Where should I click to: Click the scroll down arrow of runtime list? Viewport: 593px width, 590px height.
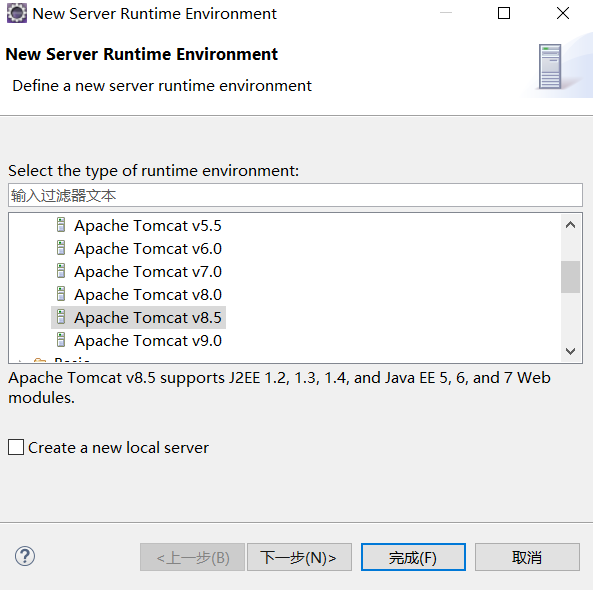[570, 351]
